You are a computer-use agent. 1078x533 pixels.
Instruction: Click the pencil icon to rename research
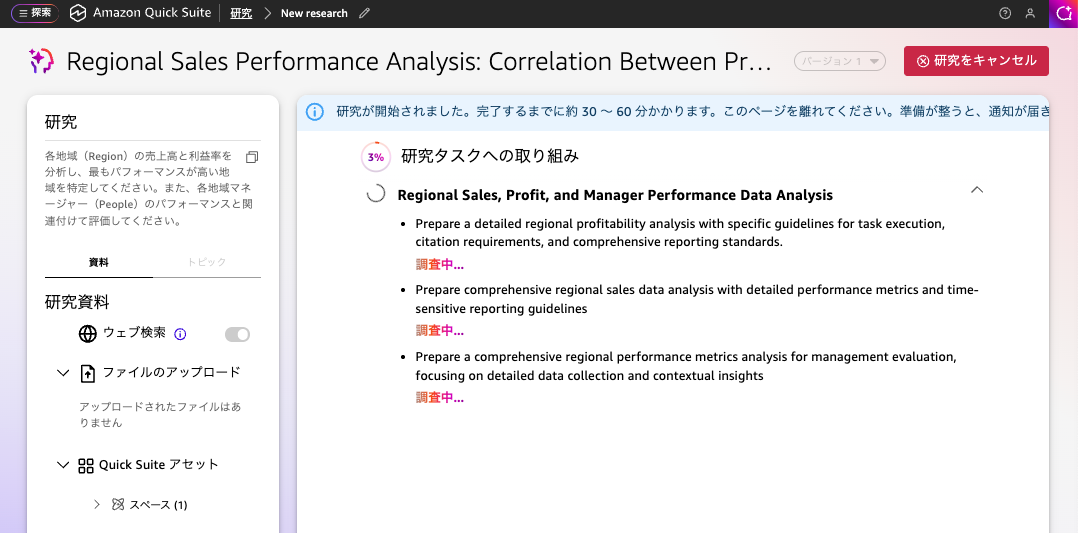click(x=364, y=13)
